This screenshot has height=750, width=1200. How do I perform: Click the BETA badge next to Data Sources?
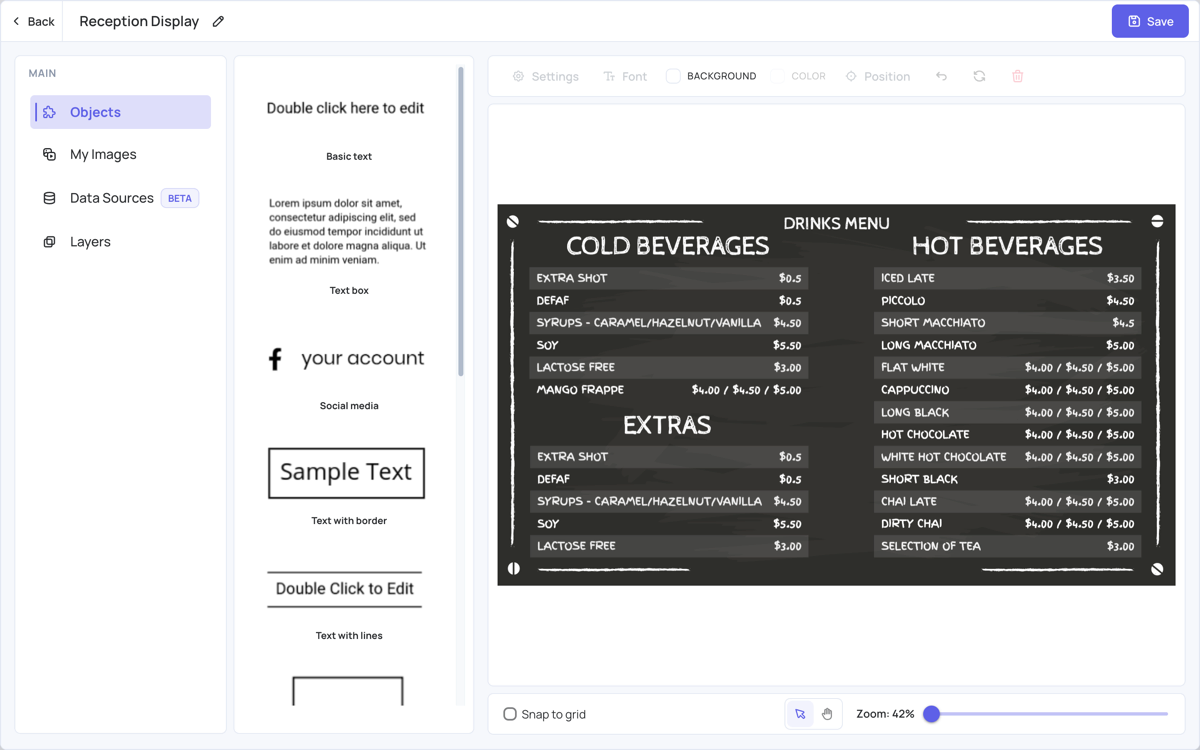click(x=180, y=198)
